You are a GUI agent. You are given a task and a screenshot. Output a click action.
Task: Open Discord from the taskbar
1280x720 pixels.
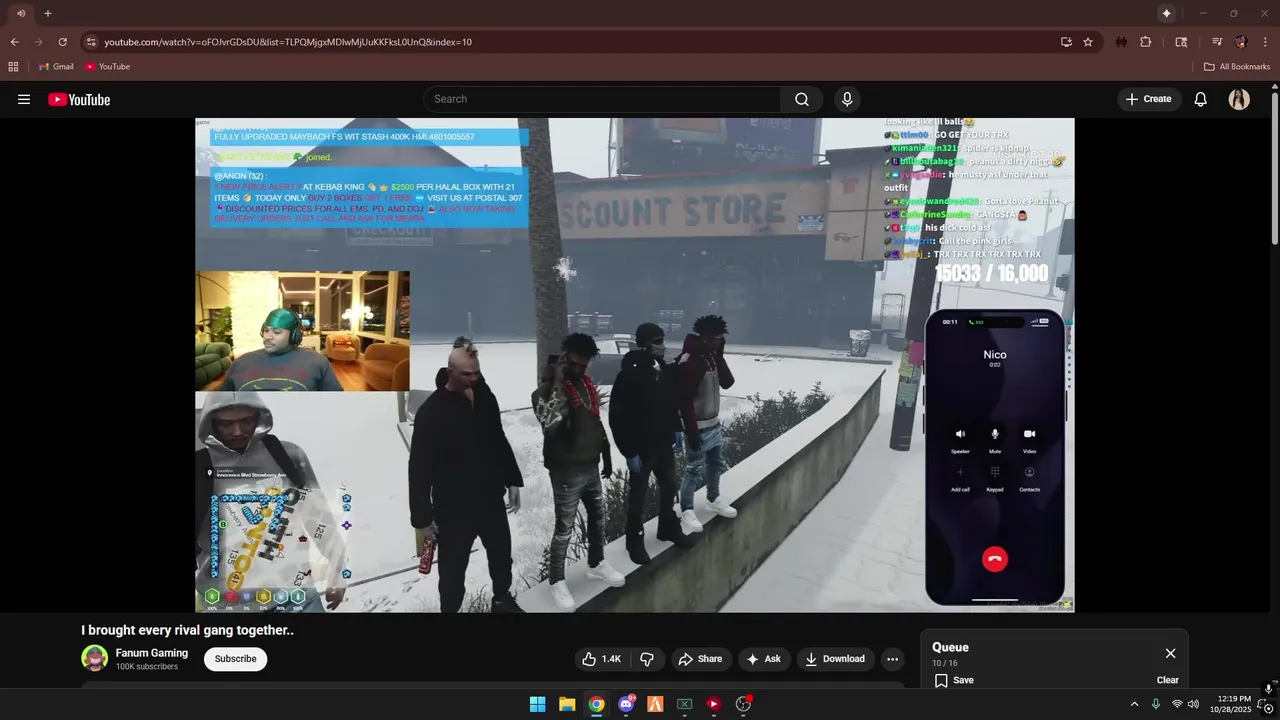(x=626, y=704)
